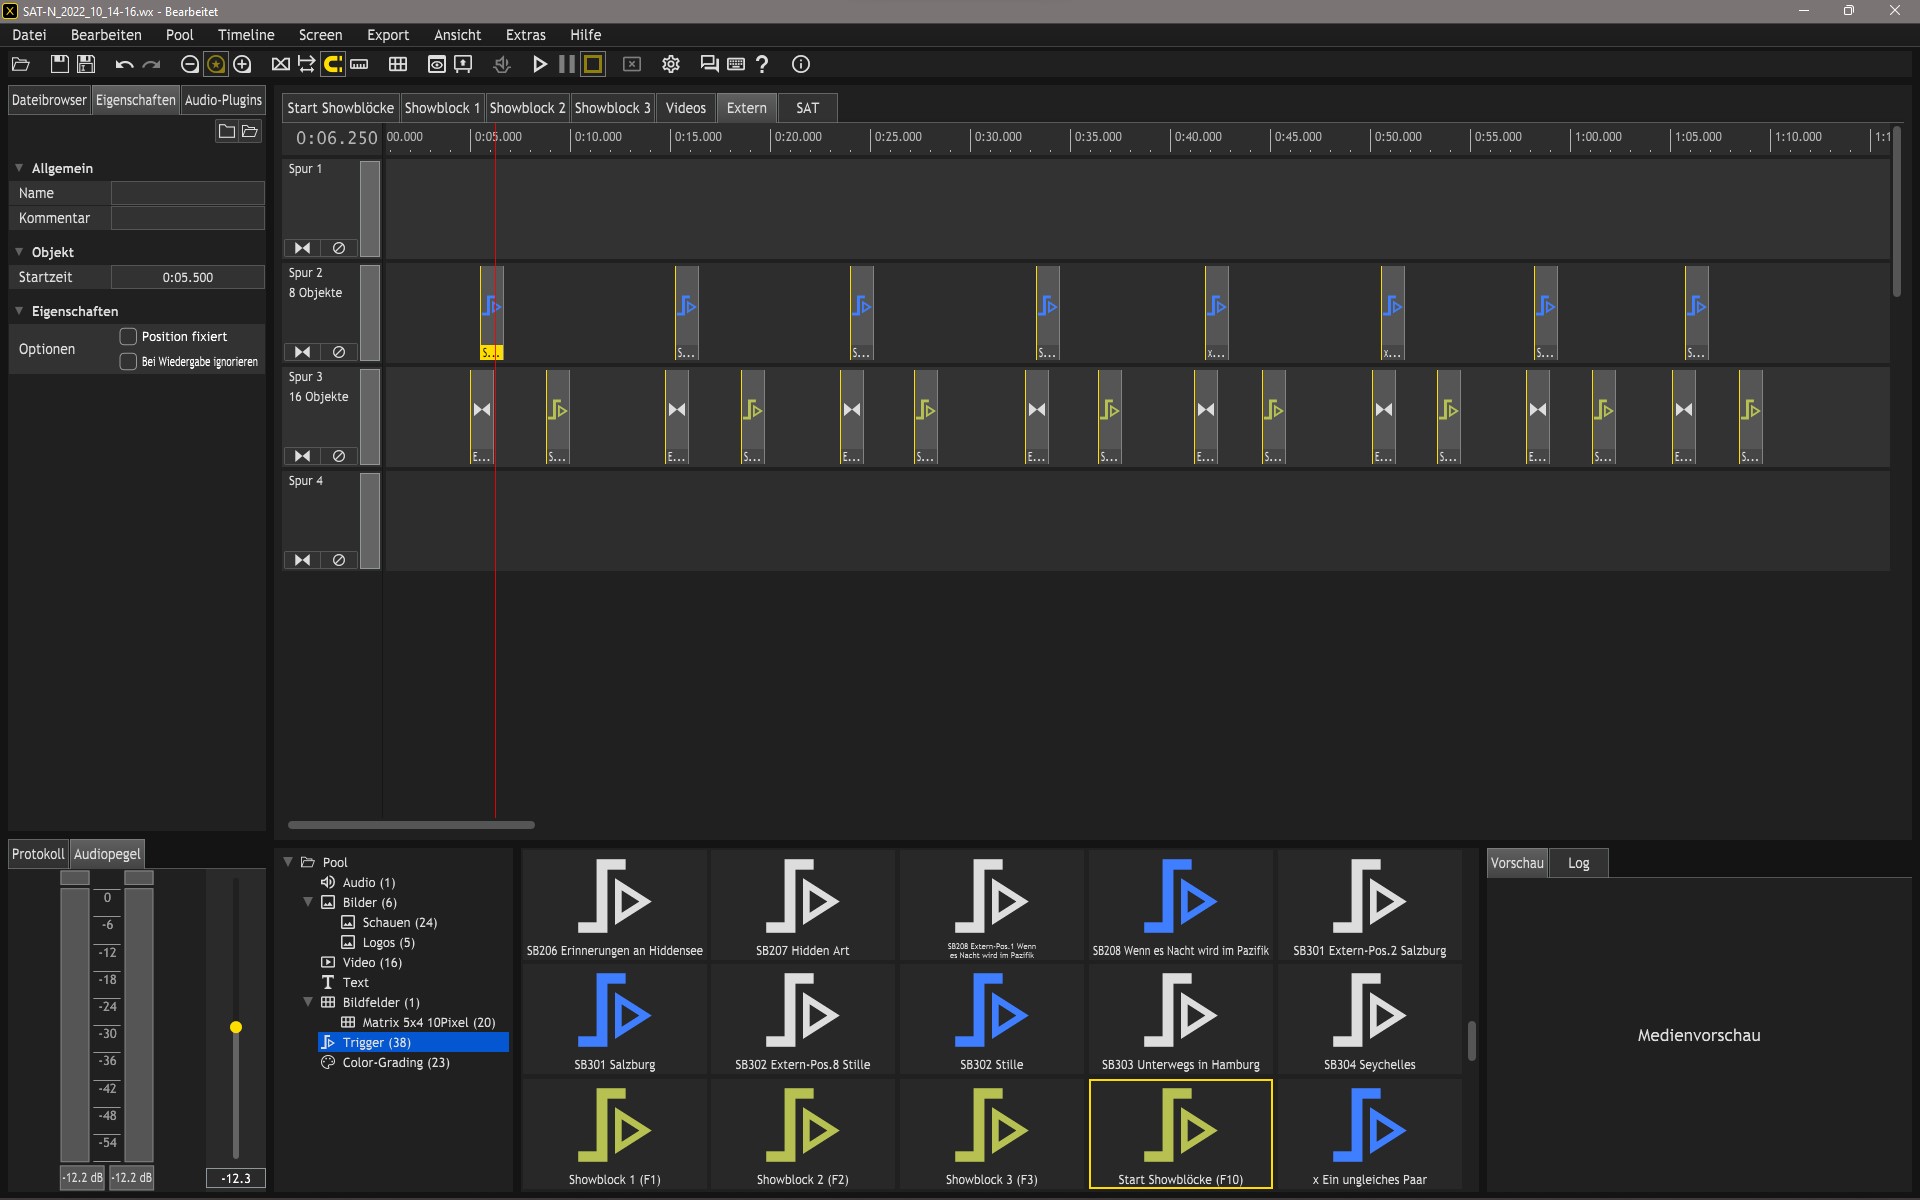Open the Log tab

coord(1578,863)
